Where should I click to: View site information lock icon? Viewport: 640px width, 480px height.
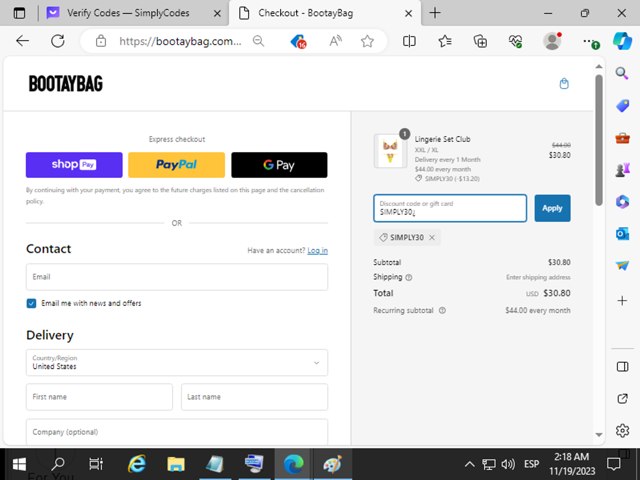point(101,41)
